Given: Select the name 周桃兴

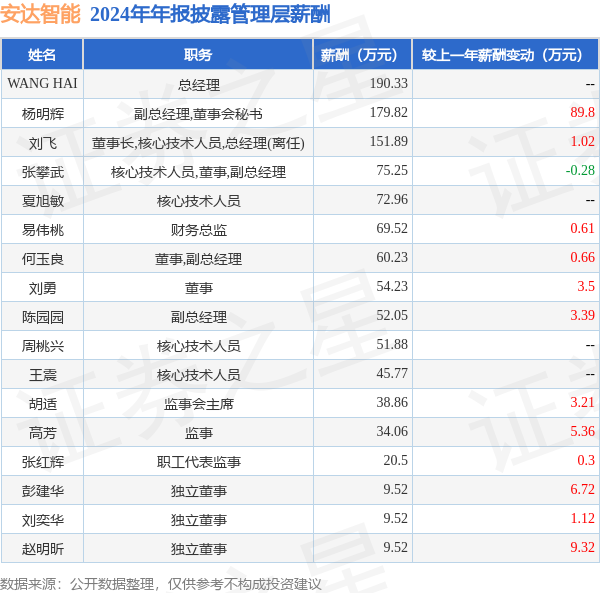Looking at the screenshot, I should click(42, 346).
